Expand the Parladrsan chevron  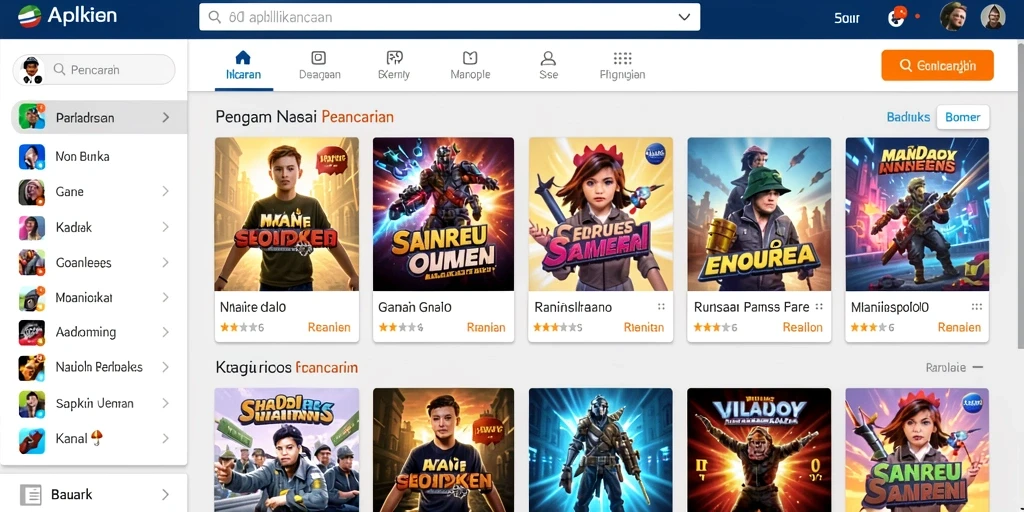tap(166, 118)
